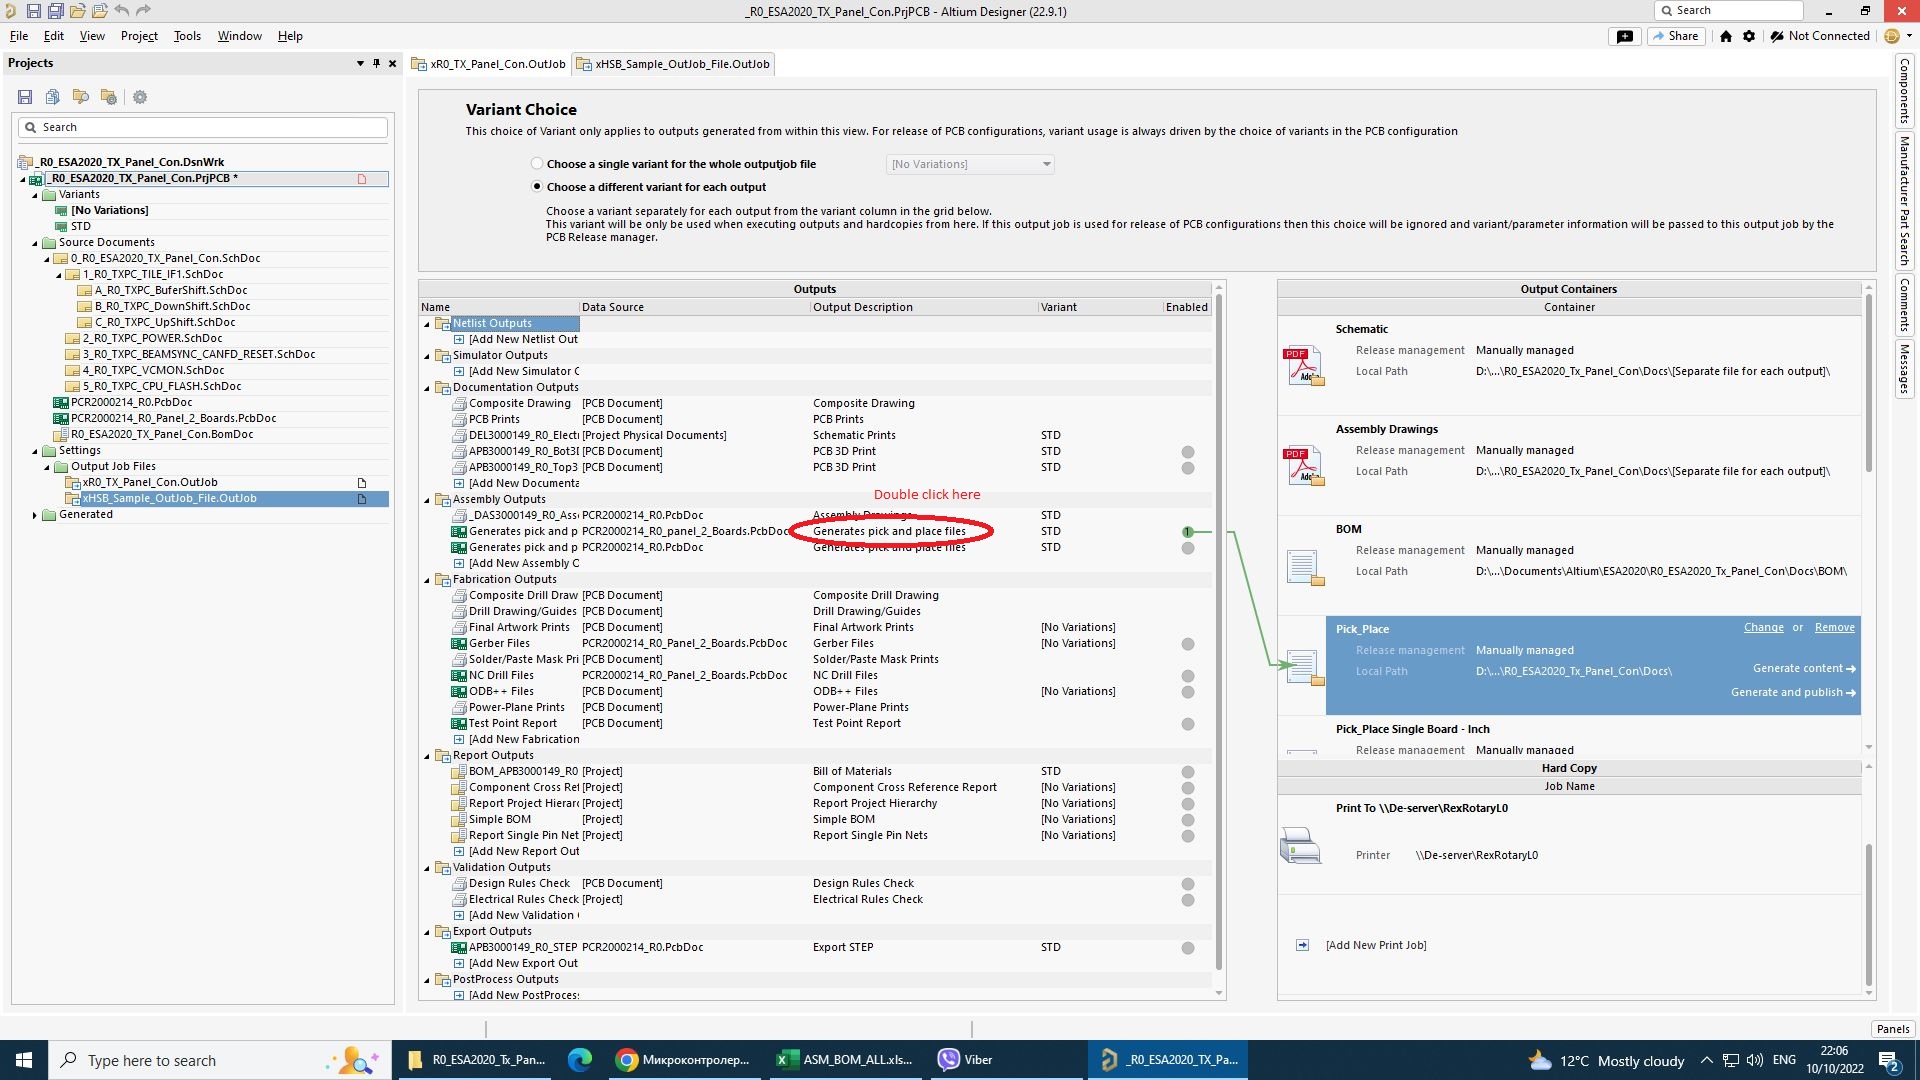
Task: Pin the Projects panel
Action: pyautogui.click(x=376, y=63)
